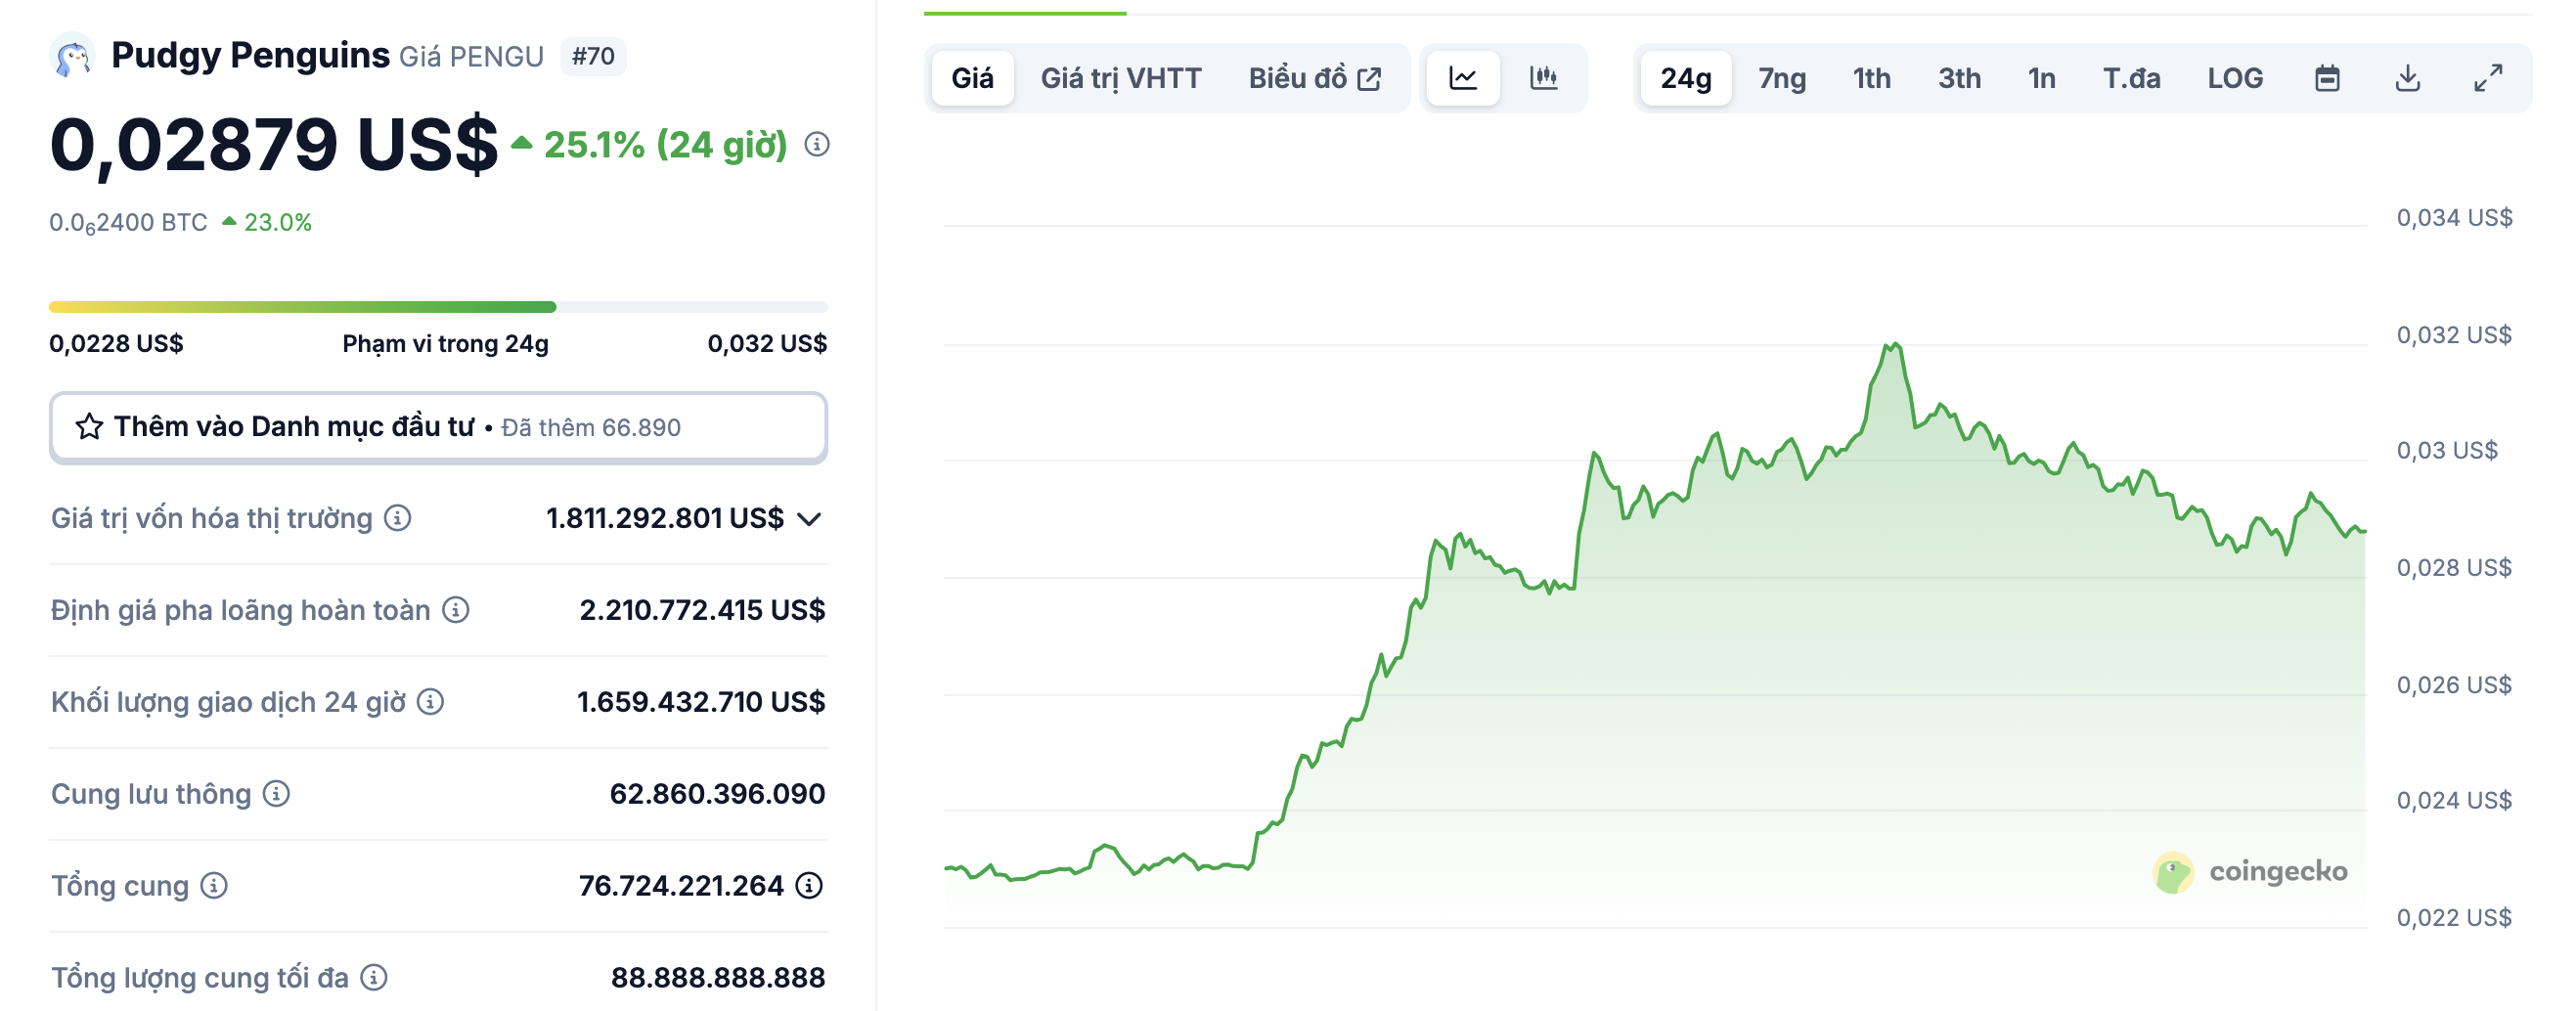Screen dimensions: 2576x1011
Task: Click the 24h price range bar
Action: (438, 307)
